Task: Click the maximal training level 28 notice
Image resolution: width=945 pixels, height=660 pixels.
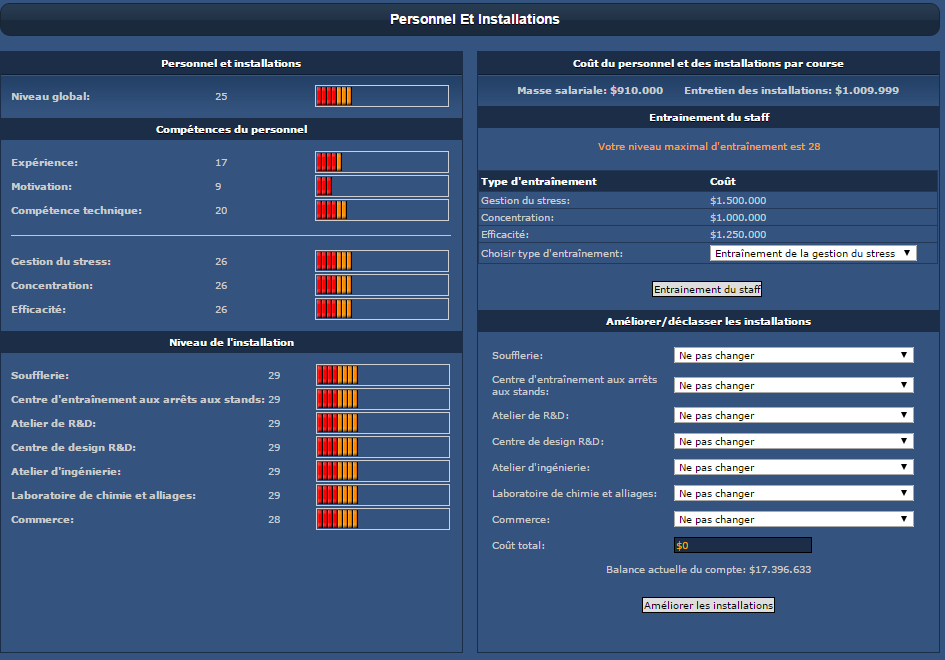Action: (709, 146)
